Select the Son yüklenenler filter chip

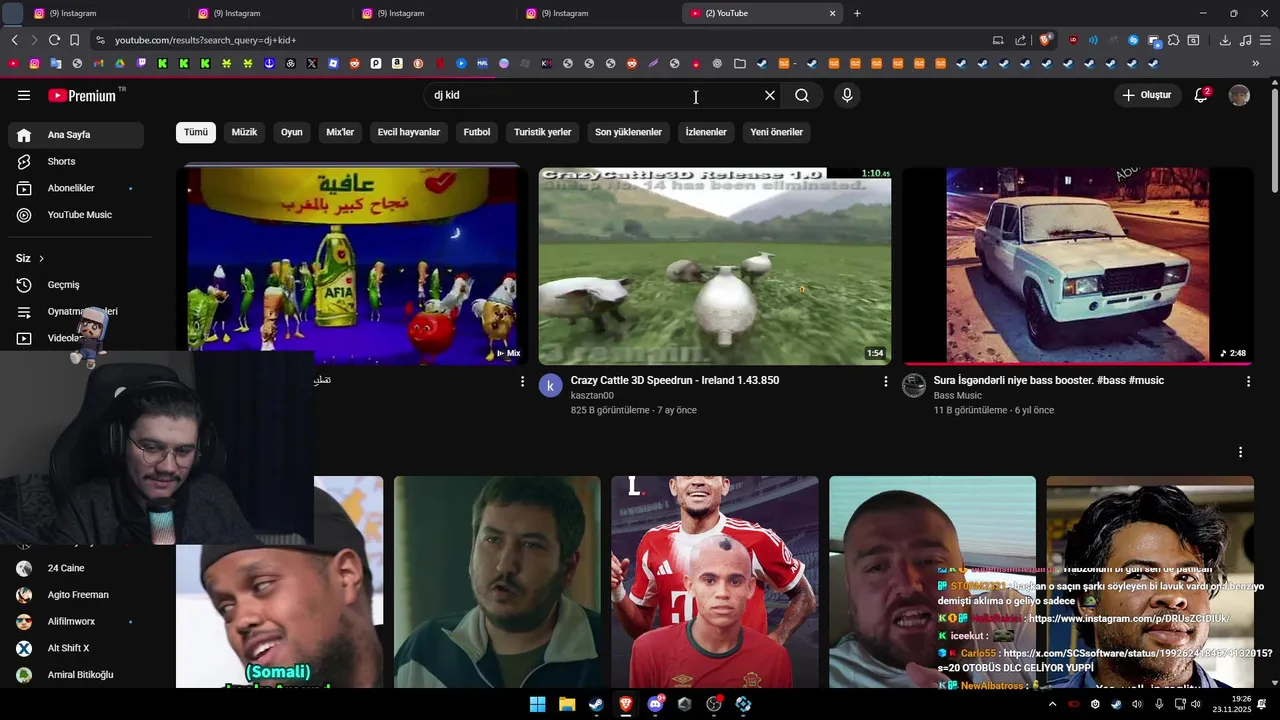click(x=628, y=132)
